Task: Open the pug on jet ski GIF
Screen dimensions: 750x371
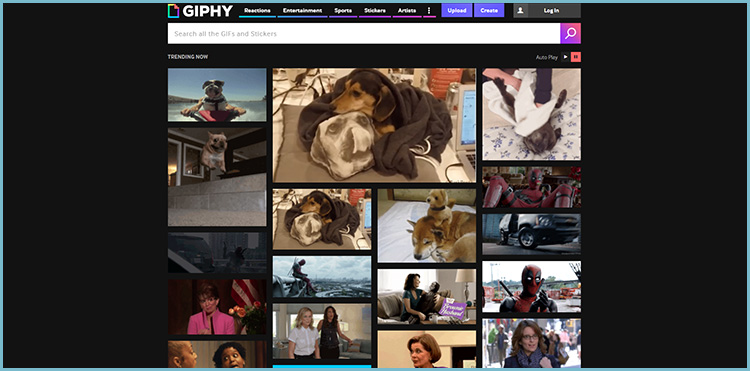Action: tap(217, 95)
